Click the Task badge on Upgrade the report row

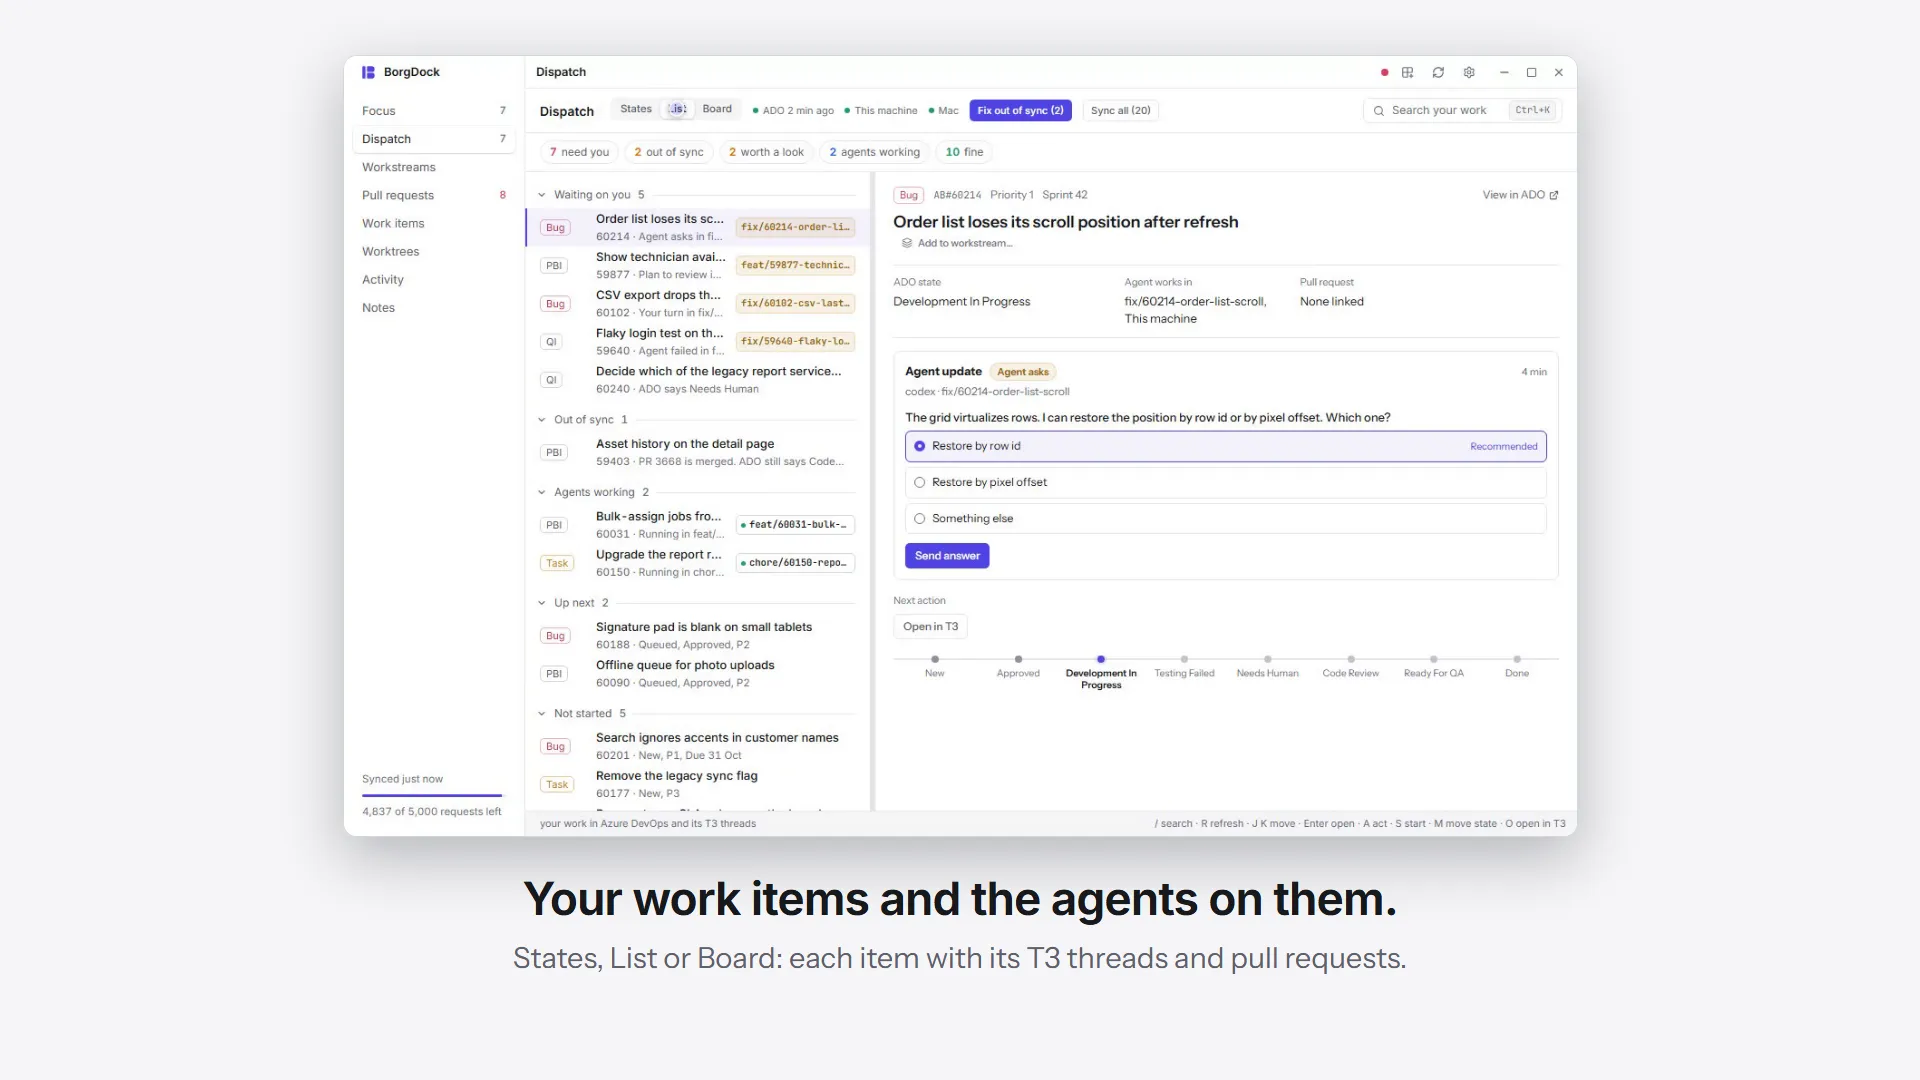(557, 564)
